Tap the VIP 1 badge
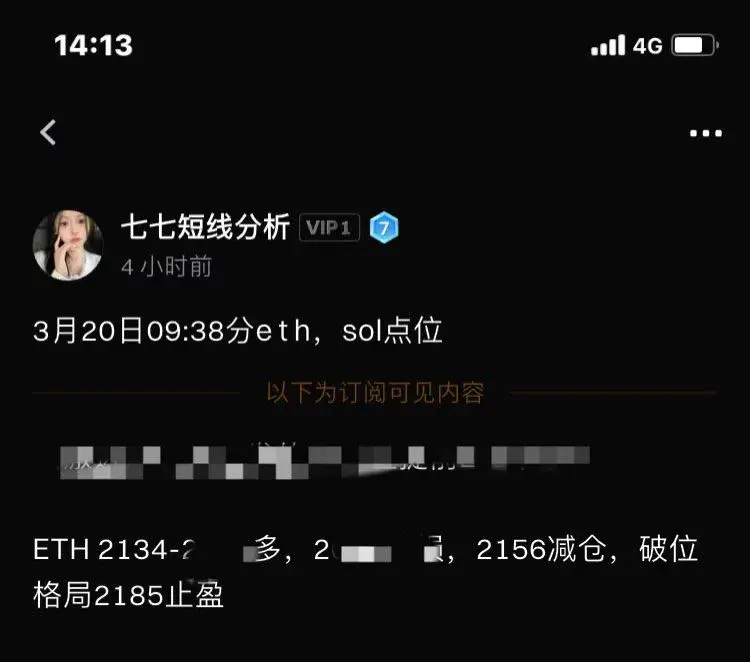750x662 pixels. pyautogui.click(x=329, y=228)
